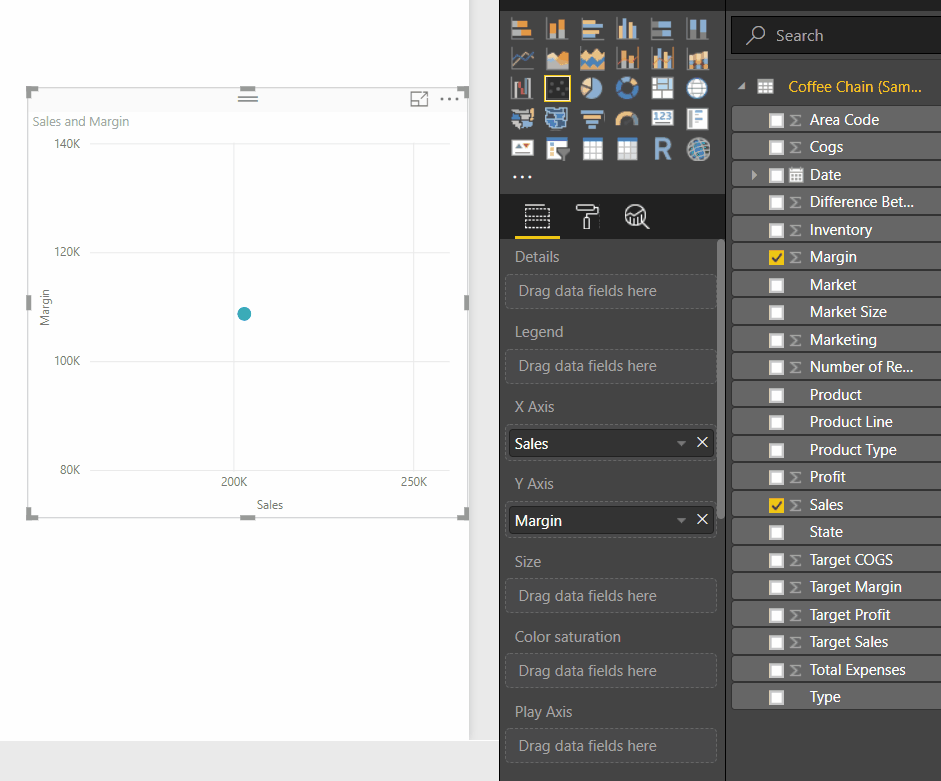Select the treemap visual

coord(662,88)
